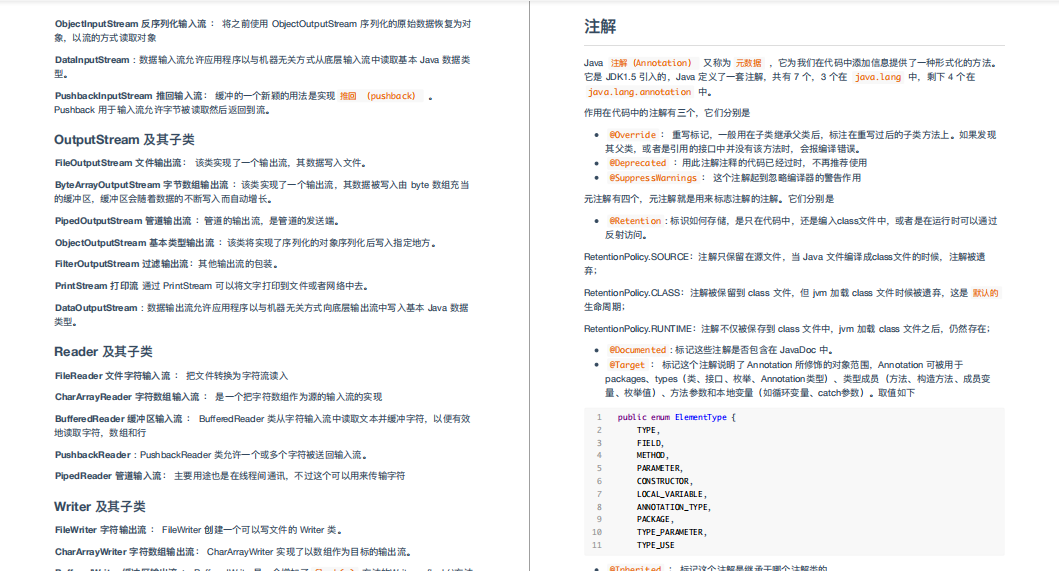Image resolution: width=1059 pixels, height=571 pixels.
Task: Click "CONSTRUCTOR," in the code block
Action: (665, 481)
